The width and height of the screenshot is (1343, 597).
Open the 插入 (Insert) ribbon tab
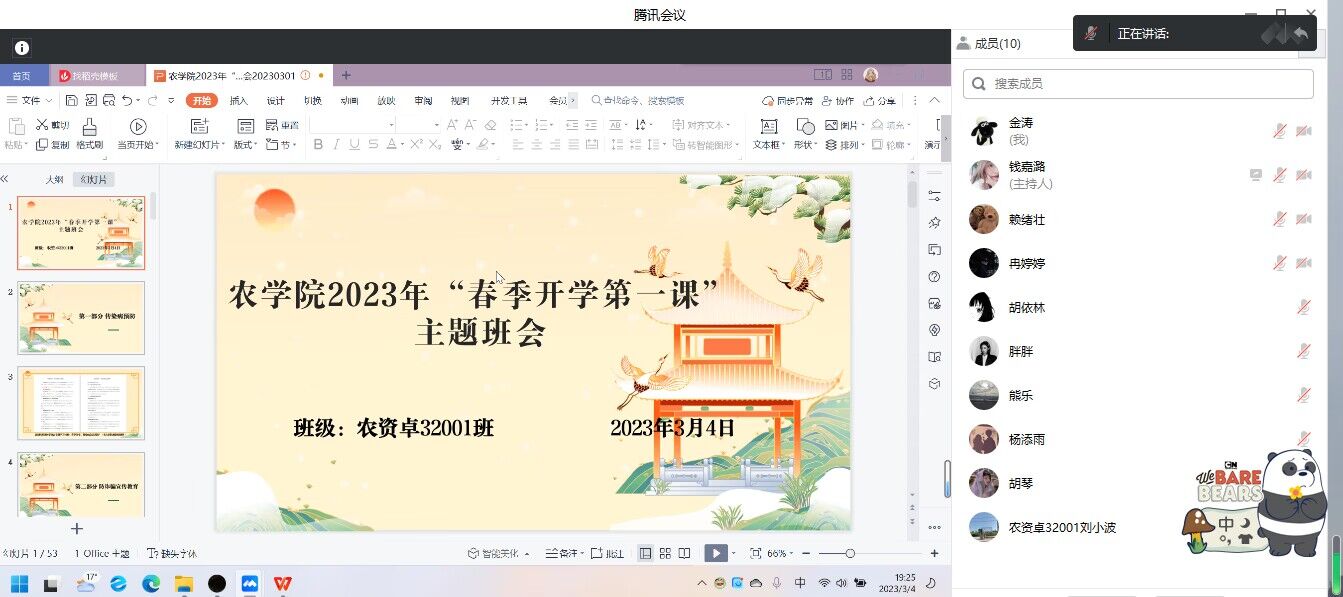tap(239, 101)
